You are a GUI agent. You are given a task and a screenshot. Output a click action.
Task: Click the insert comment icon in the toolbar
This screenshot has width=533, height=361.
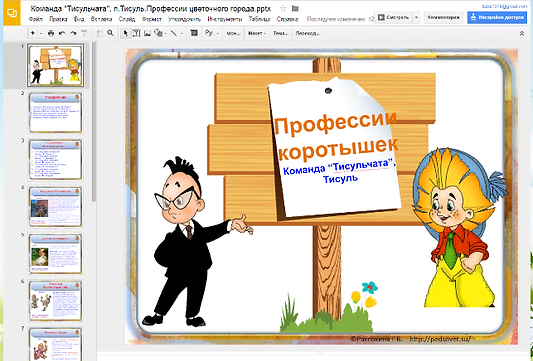(194, 33)
